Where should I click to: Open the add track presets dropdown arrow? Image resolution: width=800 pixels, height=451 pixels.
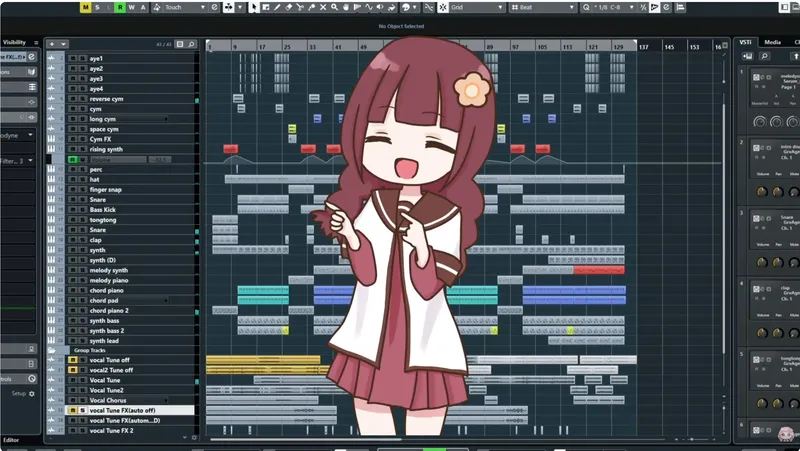pos(63,44)
